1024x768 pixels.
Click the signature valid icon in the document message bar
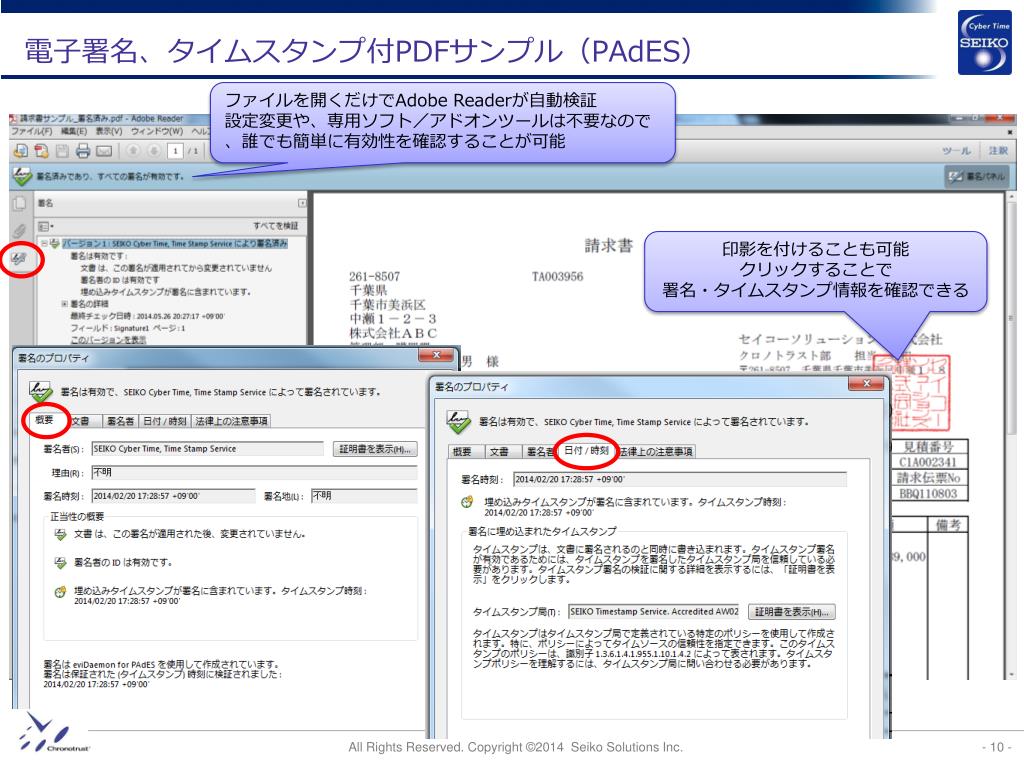coord(22,176)
